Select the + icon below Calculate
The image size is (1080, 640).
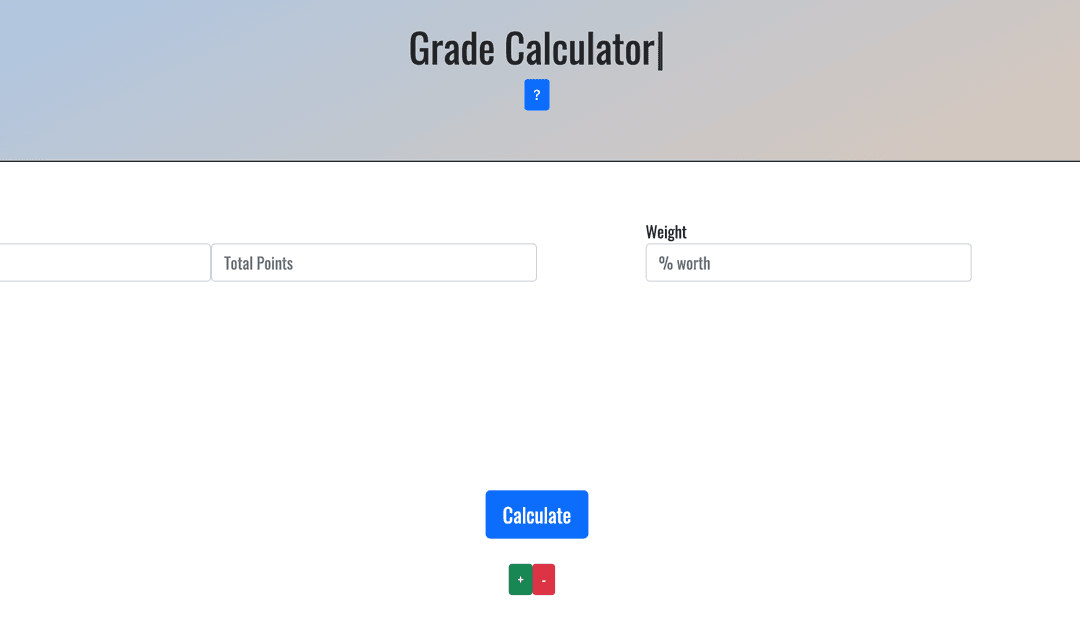coord(520,579)
